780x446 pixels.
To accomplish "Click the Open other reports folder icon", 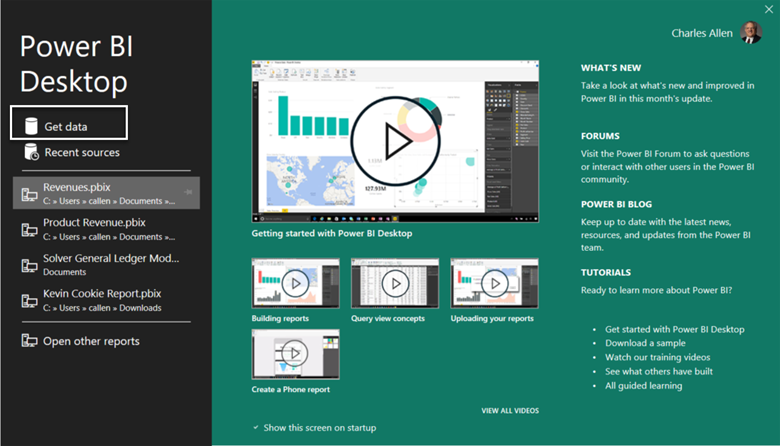I will coord(29,341).
